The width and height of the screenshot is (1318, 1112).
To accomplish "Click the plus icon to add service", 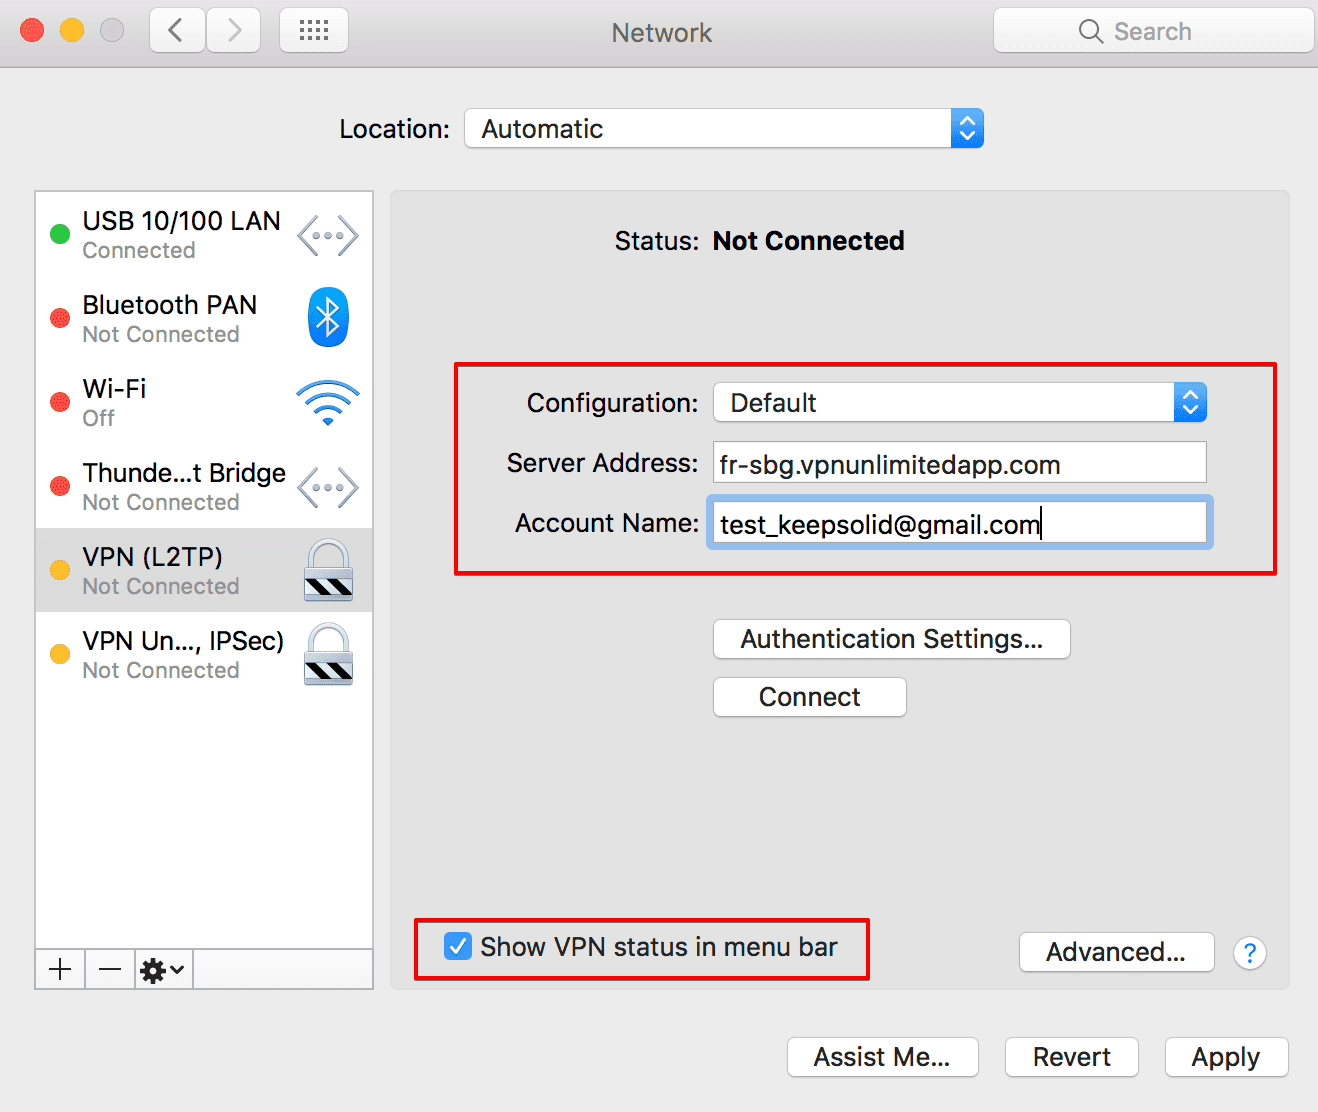I will click(60, 969).
